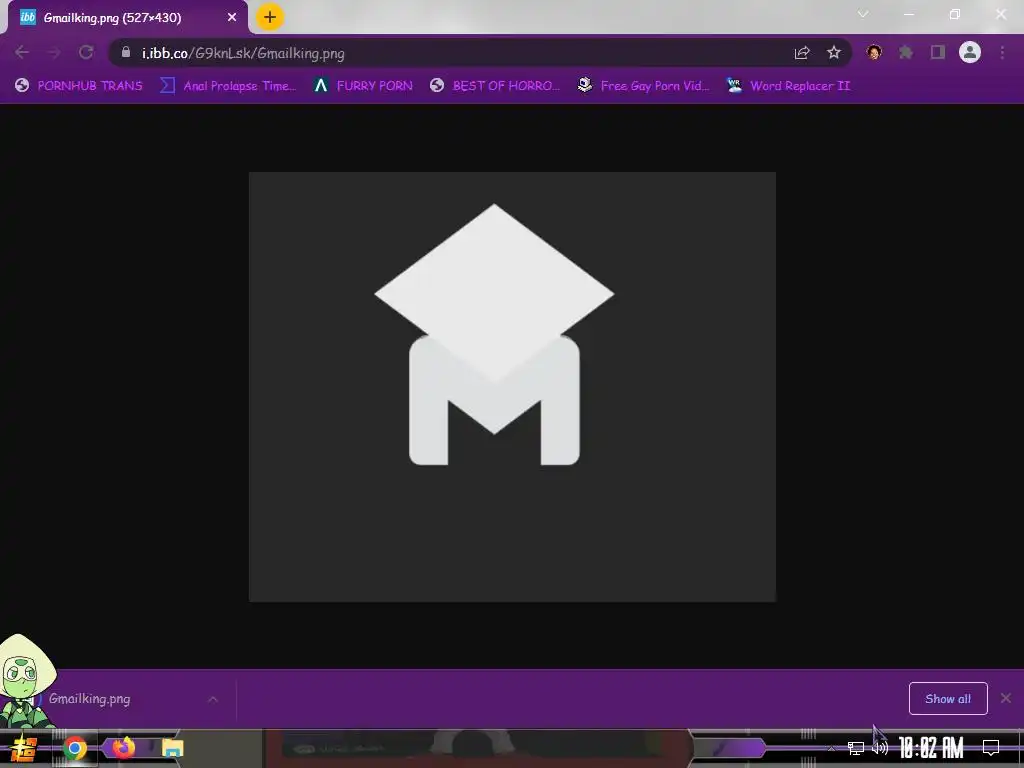
Task: Click the address bar URL i.ibb.co
Action: point(243,53)
